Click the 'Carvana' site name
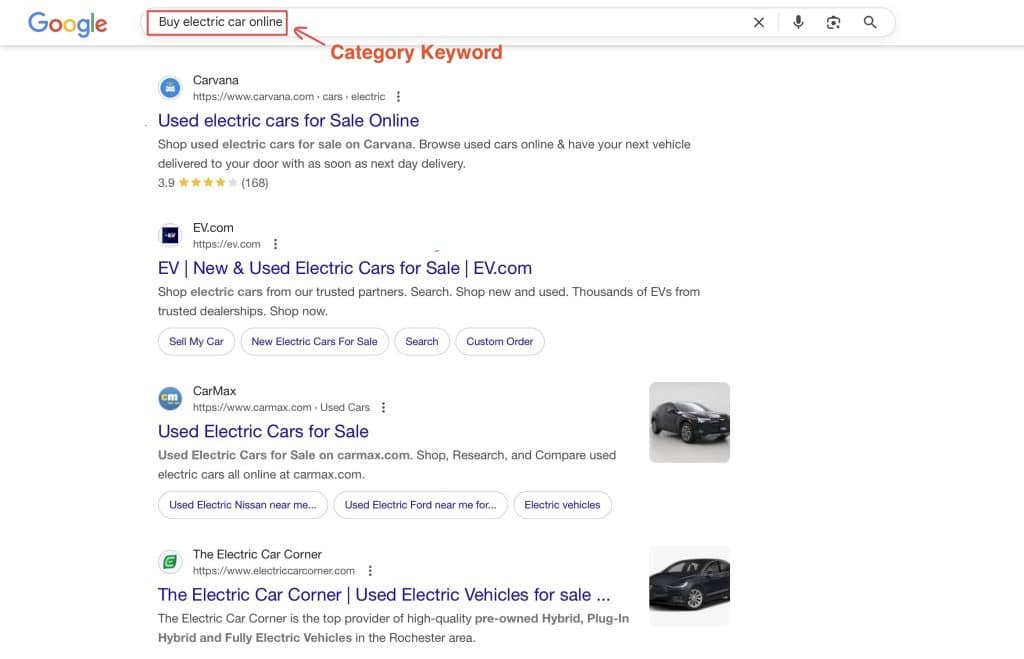The image size is (1024, 659). (216, 80)
